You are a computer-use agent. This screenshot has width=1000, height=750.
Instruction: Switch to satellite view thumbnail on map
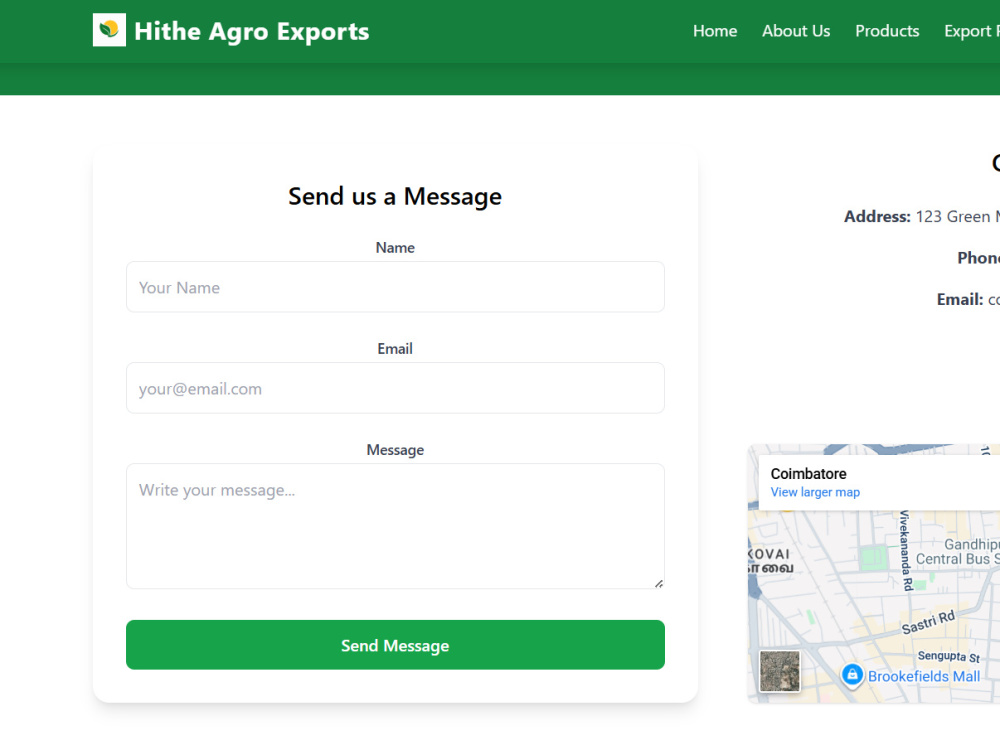[x=779, y=671]
